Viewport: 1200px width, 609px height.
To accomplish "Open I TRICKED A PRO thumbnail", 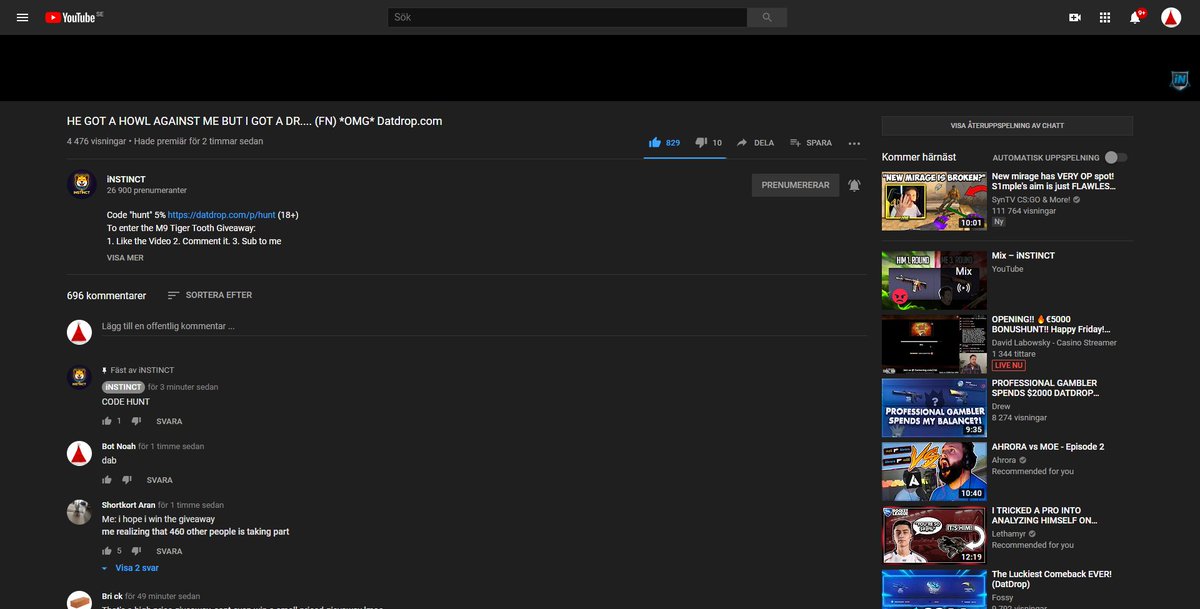I will [934, 535].
